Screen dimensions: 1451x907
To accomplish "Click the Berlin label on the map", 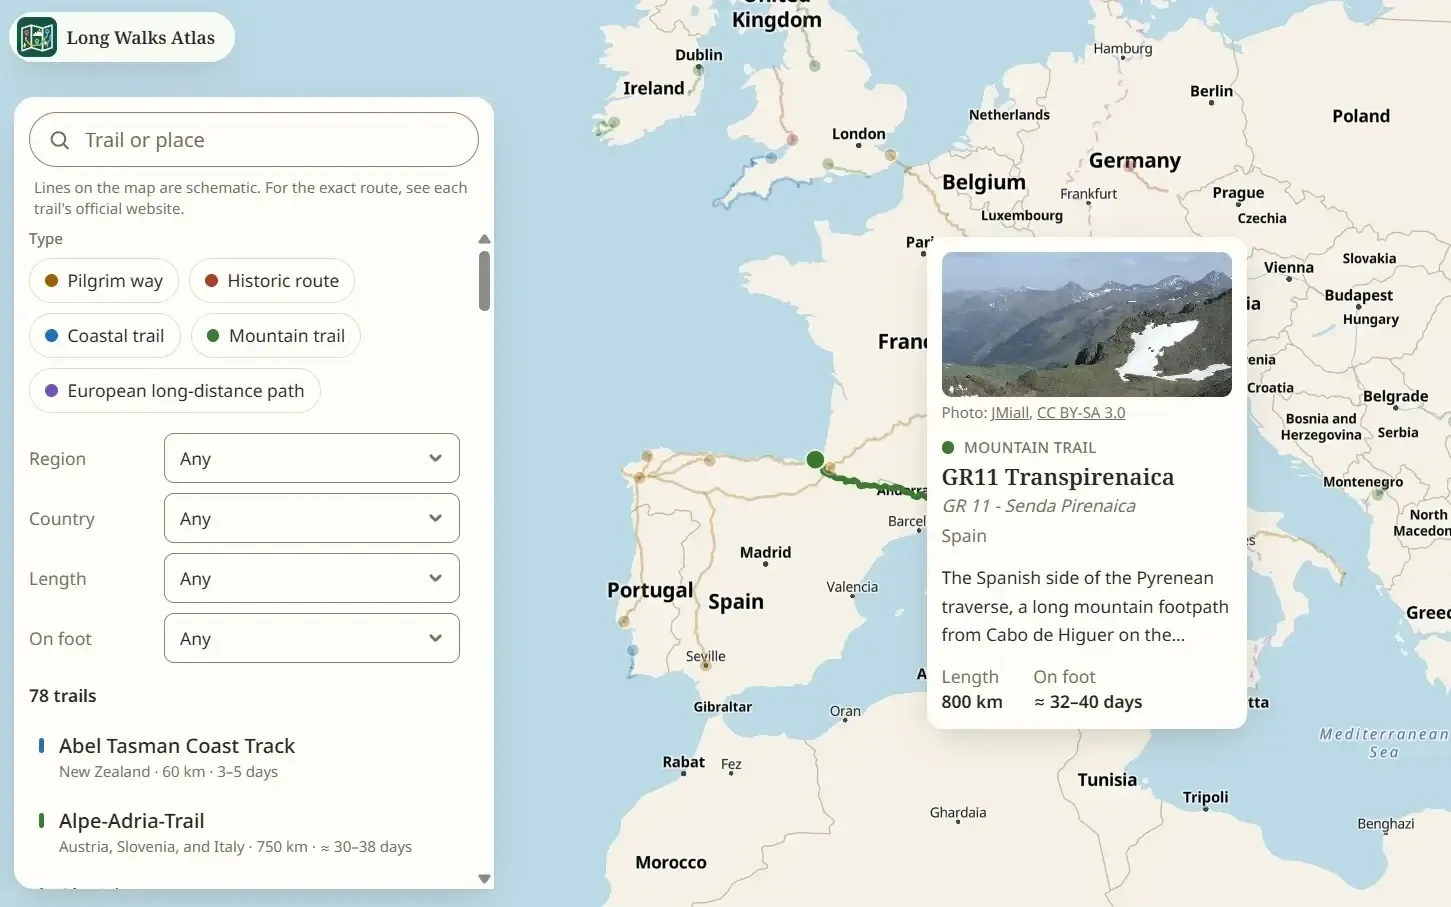I will pyautogui.click(x=1211, y=91).
